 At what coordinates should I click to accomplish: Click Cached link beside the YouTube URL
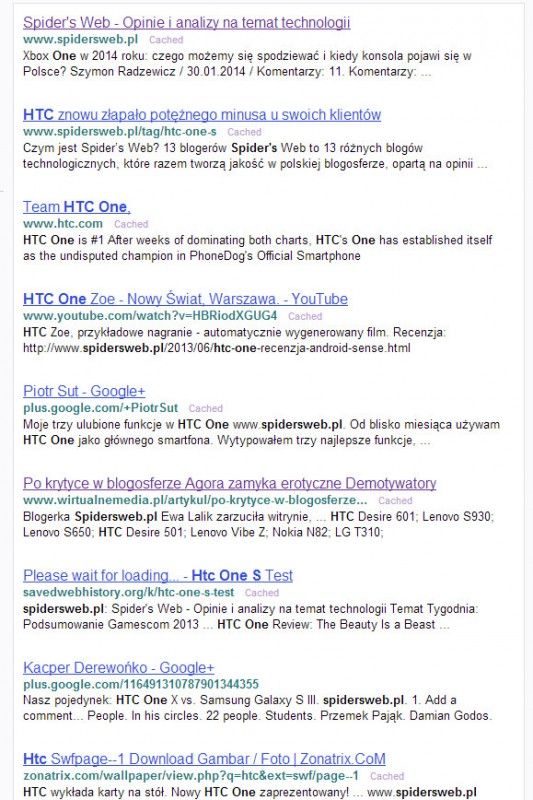pyautogui.click(x=305, y=316)
